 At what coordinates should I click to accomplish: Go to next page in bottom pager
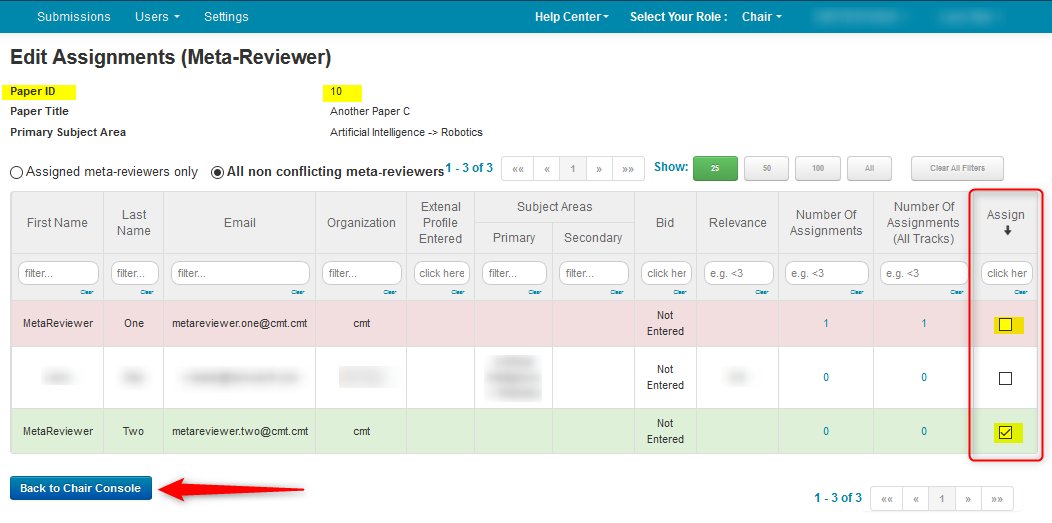pos(968,499)
